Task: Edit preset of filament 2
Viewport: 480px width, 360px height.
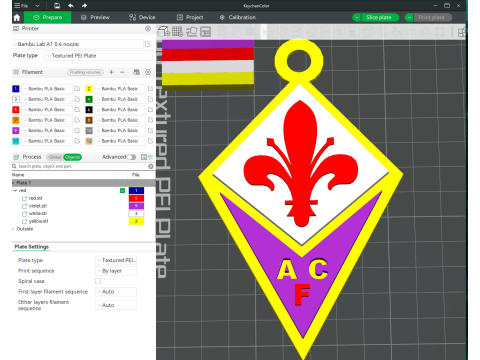Action: point(150,89)
